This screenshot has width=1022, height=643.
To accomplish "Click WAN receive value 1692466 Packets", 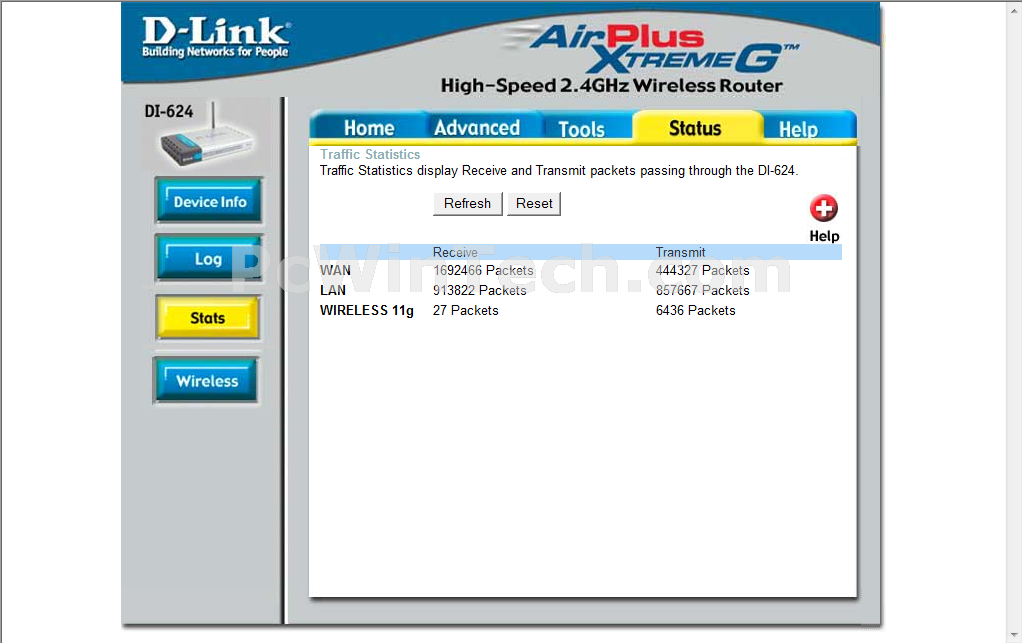I will [x=483, y=270].
